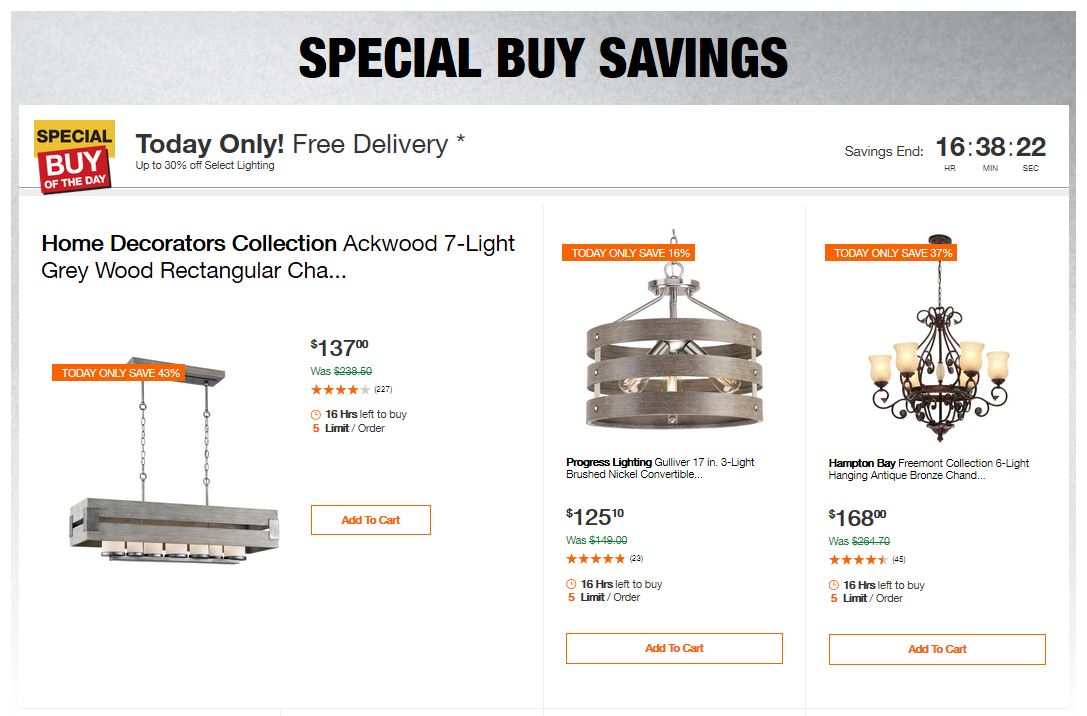The image size is (1087, 716).
Task: Click the clock icon under the $137 price
Action: click(316, 414)
